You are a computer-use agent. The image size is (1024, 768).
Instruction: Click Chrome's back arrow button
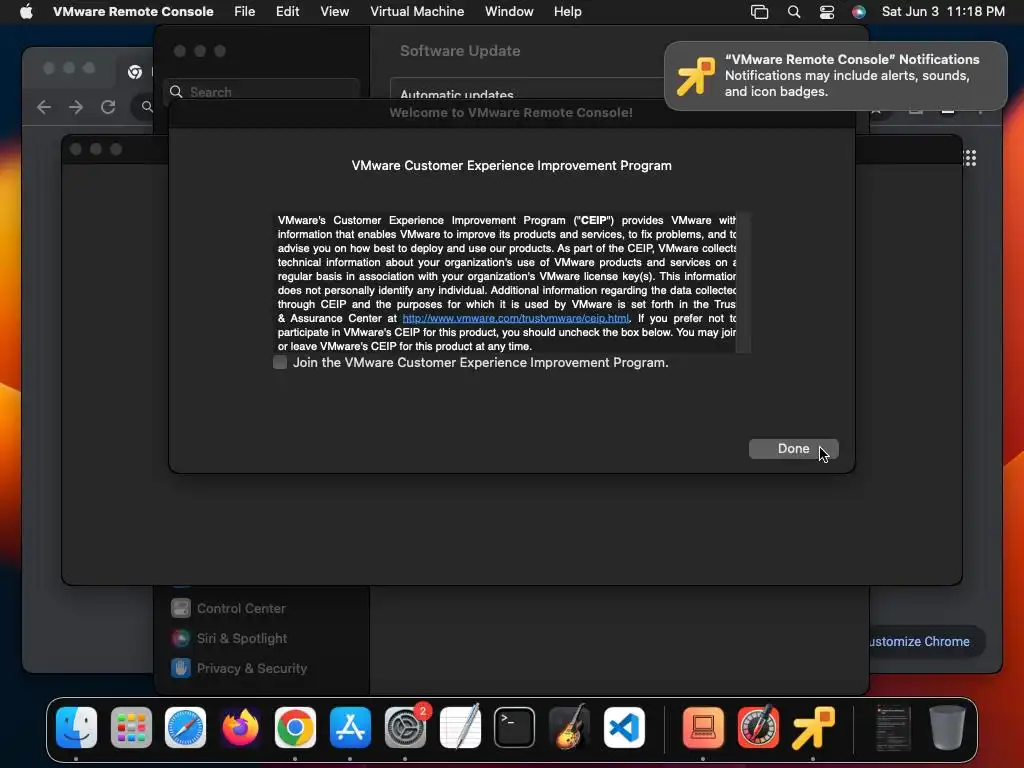44,106
